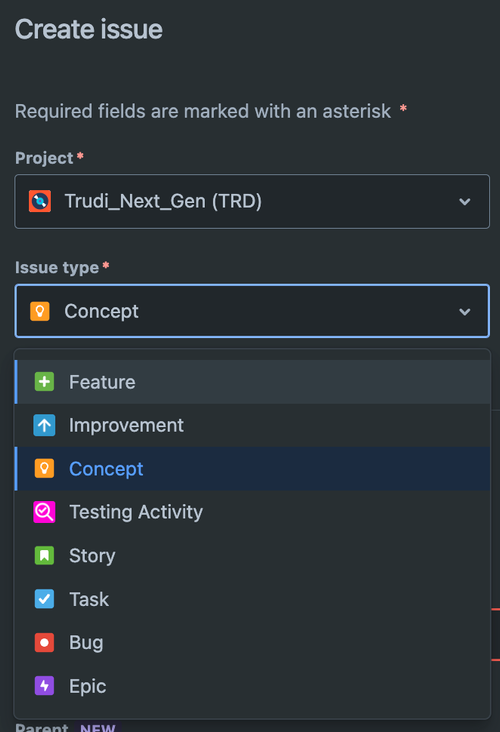500x732 pixels.
Task: Click the Trudi_Next_Gen project avatar icon
Action: [40, 201]
